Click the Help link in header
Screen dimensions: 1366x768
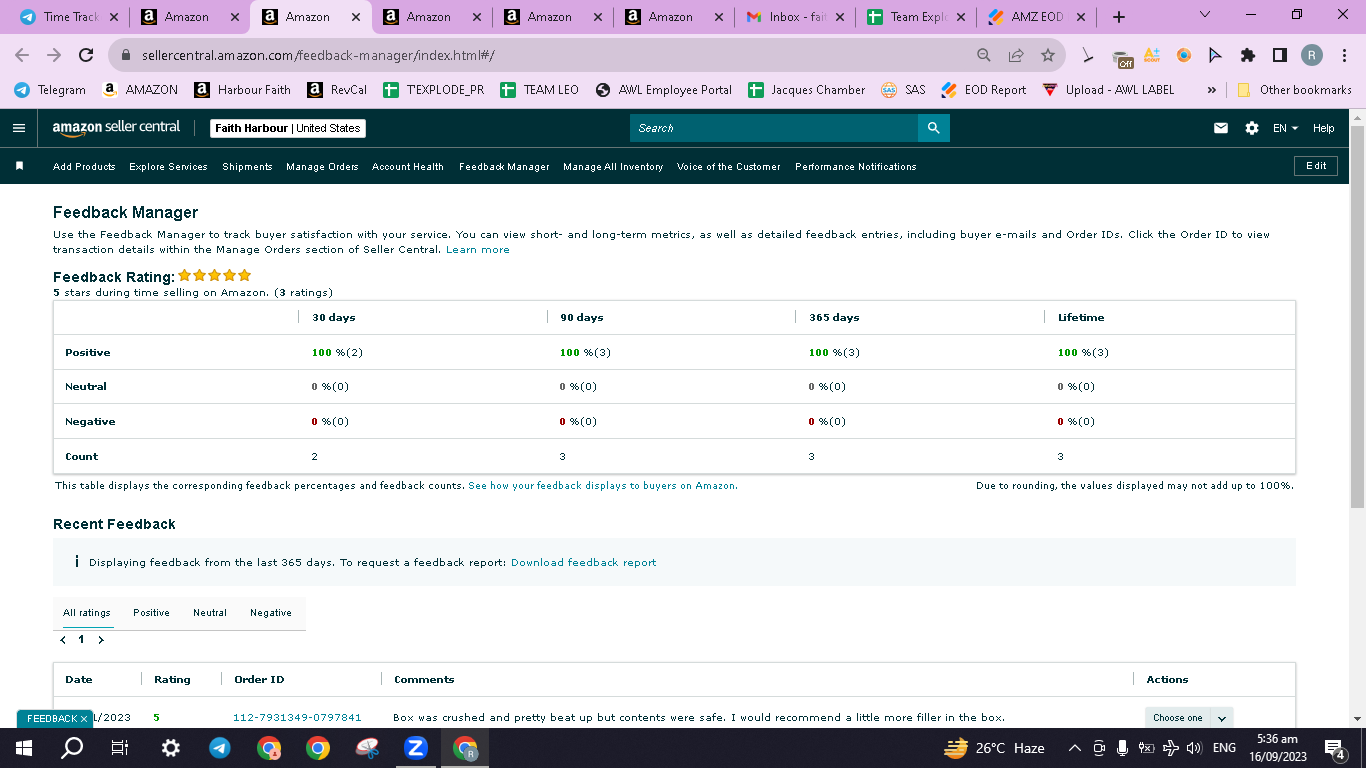click(x=1323, y=128)
